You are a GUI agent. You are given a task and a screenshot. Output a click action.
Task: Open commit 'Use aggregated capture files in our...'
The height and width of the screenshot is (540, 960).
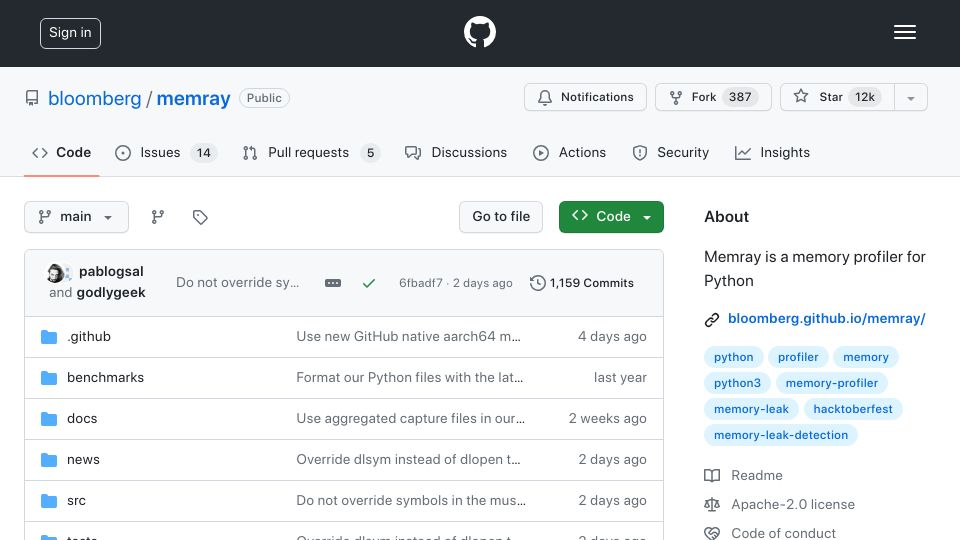coord(410,419)
